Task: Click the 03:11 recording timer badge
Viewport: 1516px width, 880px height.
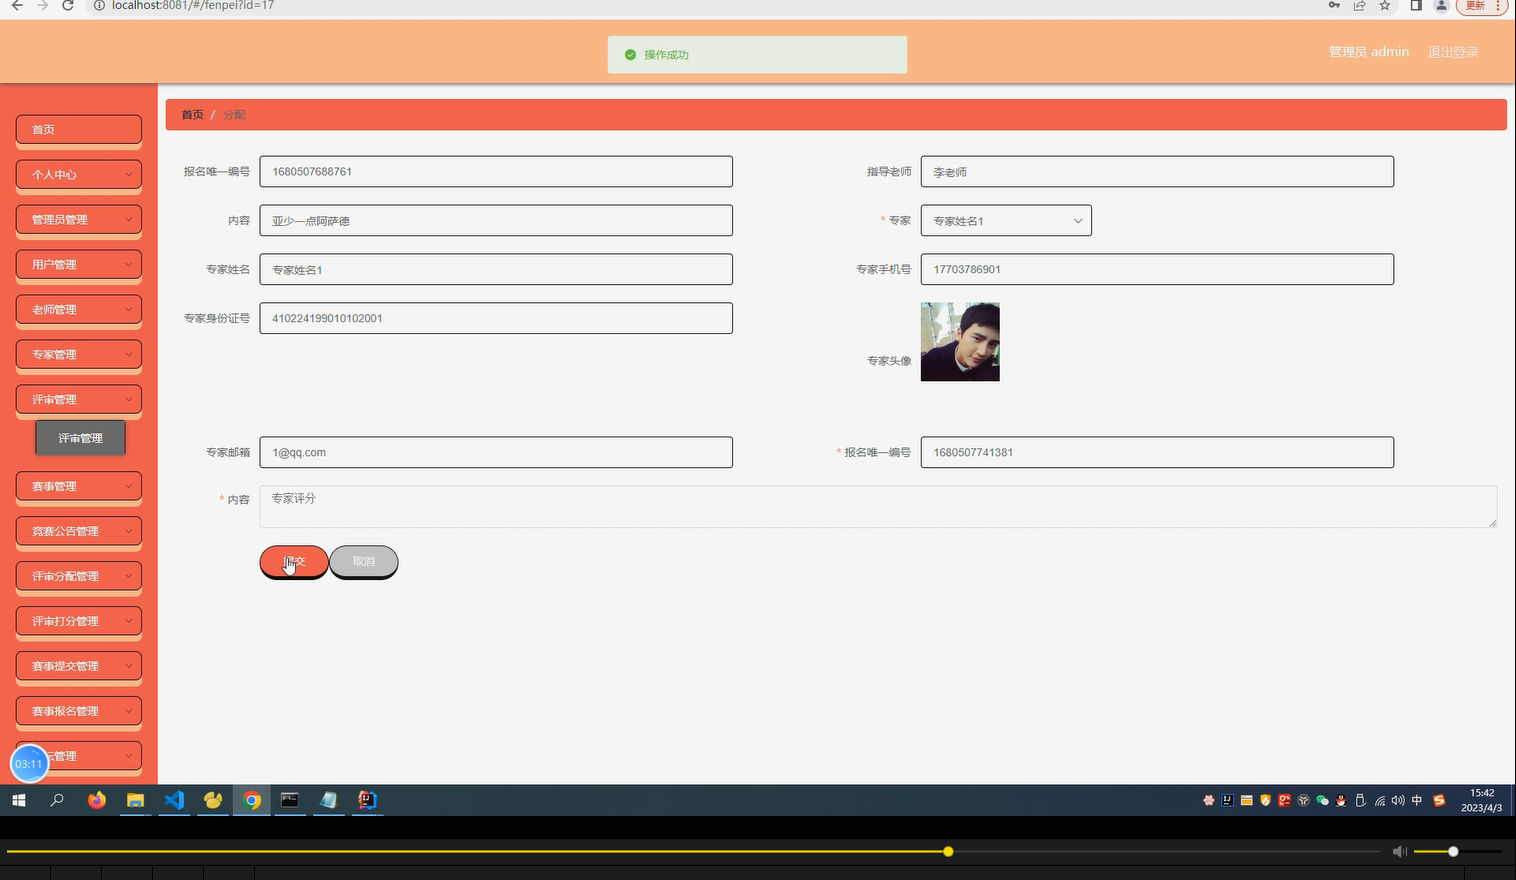Action: (29, 764)
